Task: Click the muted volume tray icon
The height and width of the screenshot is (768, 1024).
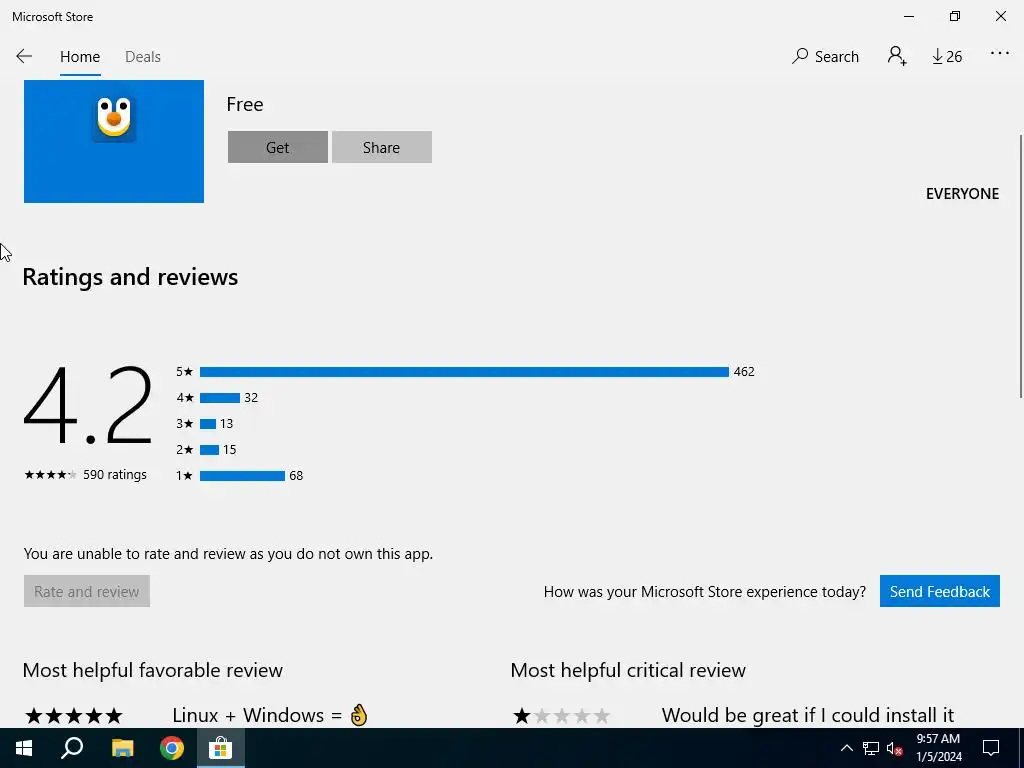Action: pyautogui.click(x=894, y=748)
